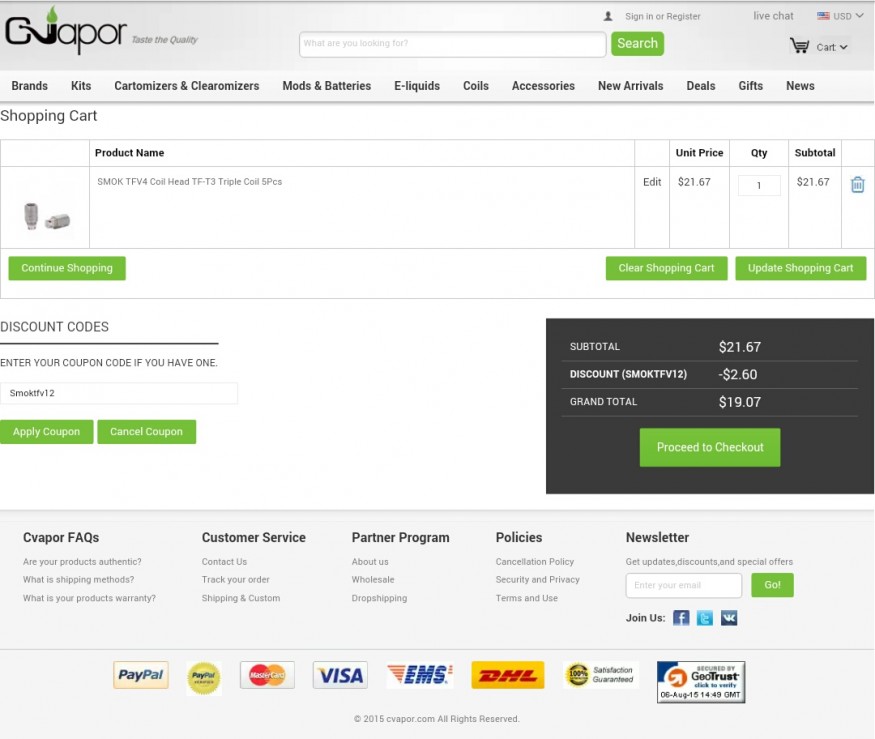Open the E-liquids menu

[417, 86]
